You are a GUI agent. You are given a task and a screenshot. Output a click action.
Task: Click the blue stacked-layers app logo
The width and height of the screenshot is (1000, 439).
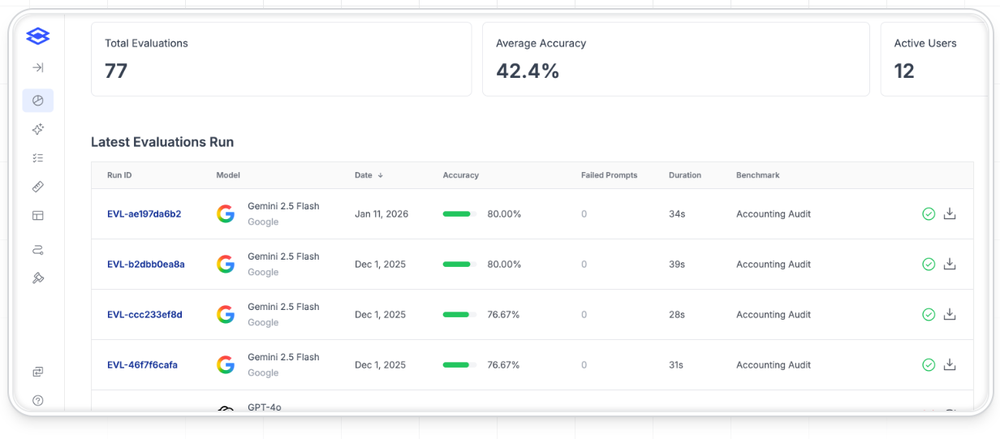[38, 37]
